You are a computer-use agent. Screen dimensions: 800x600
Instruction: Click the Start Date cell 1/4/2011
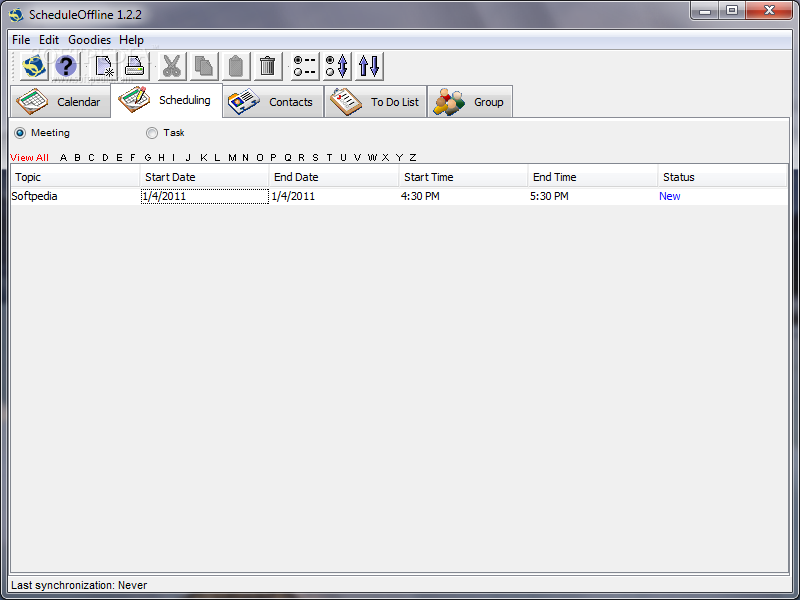[x=205, y=196]
